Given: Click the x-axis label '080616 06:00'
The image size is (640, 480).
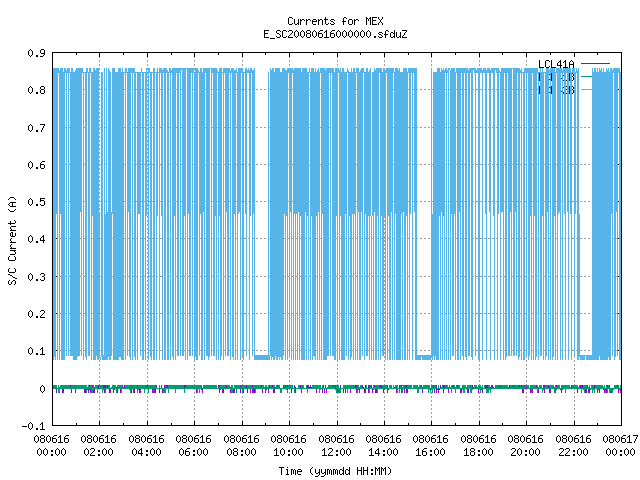Looking at the screenshot, I should pos(194,446).
